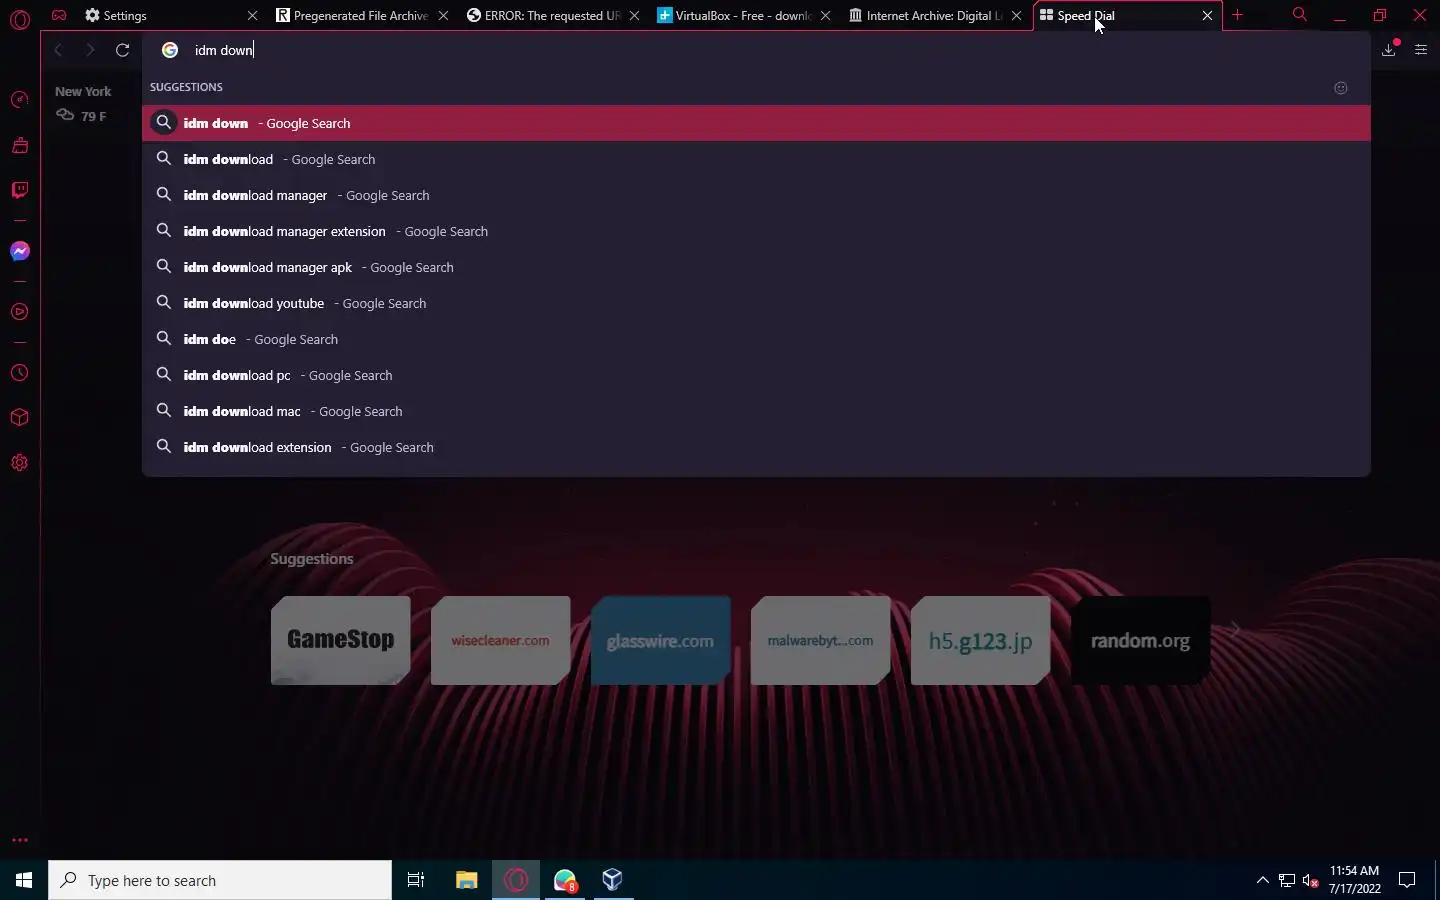Open the glasswire.com speed dial tile
Image resolution: width=1440 pixels, height=900 pixels.
point(660,640)
